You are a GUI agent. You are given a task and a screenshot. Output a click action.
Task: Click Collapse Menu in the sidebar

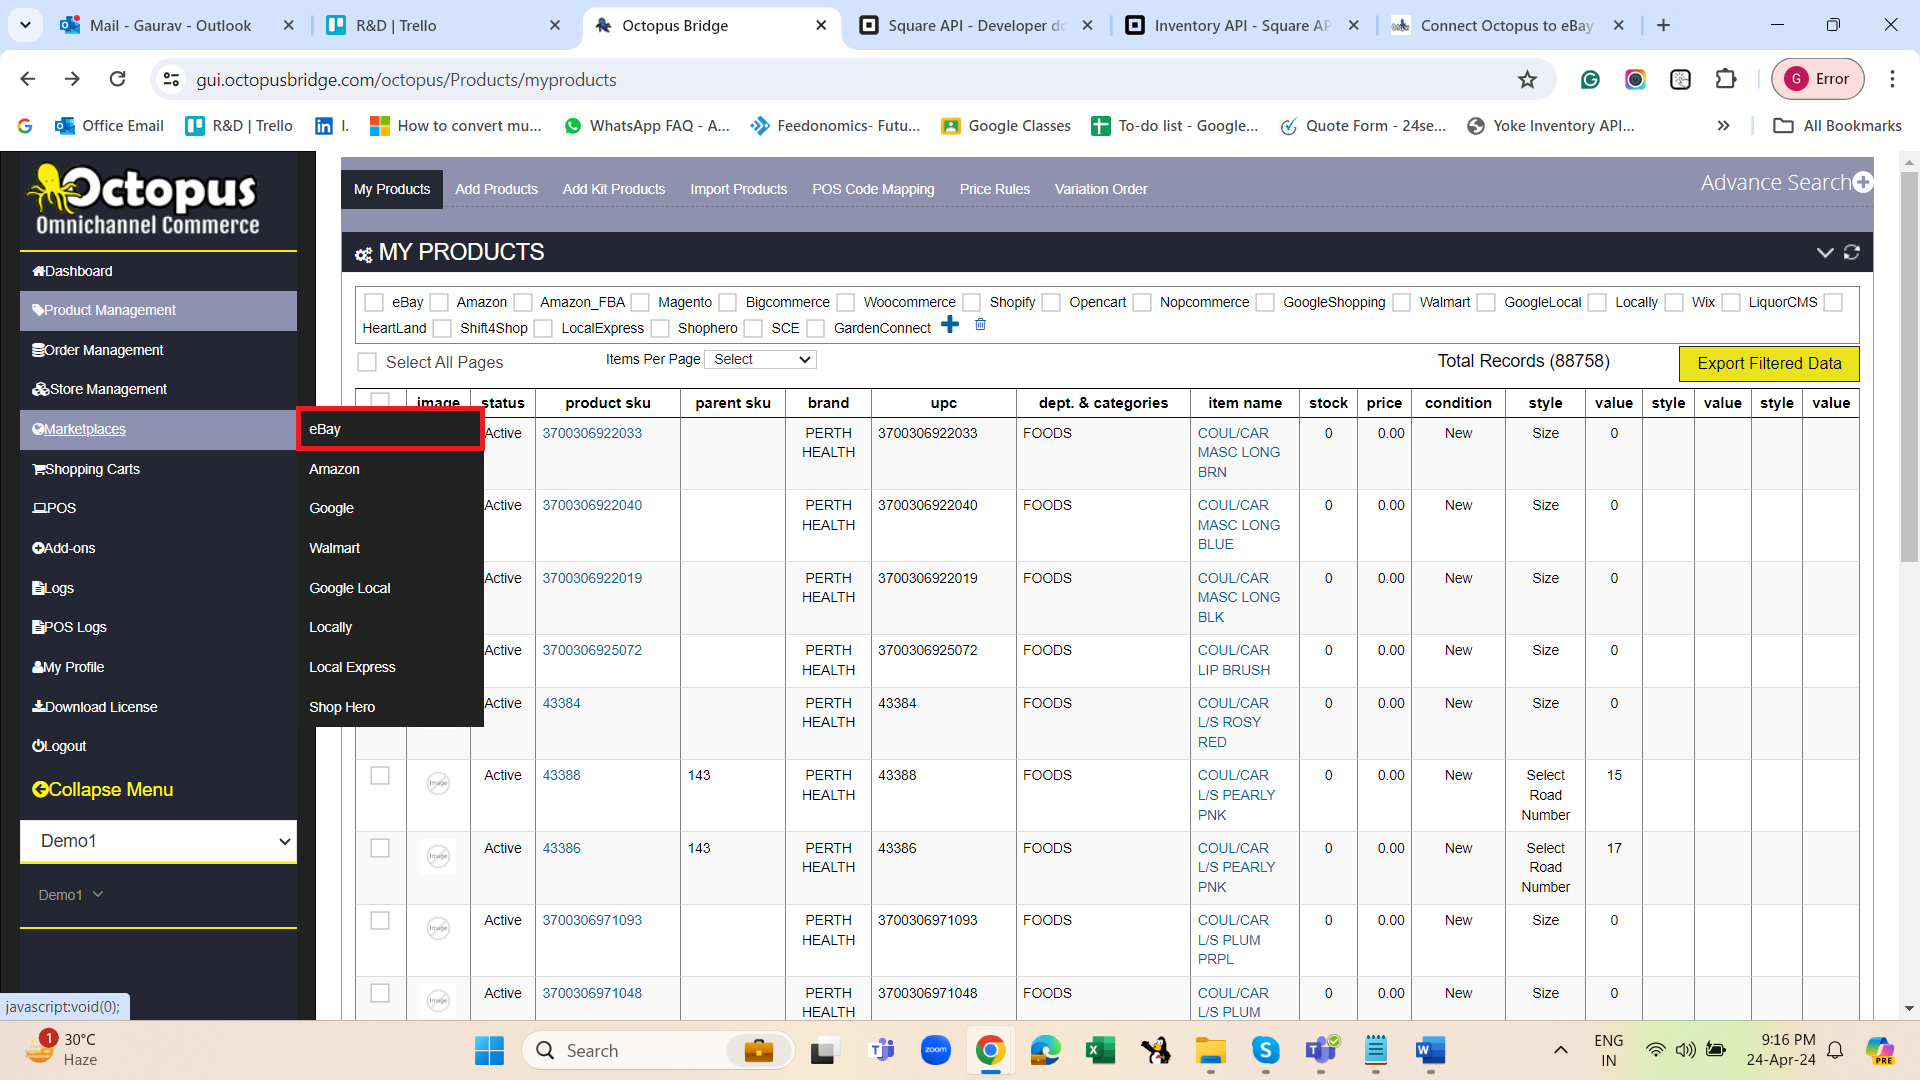102,790
